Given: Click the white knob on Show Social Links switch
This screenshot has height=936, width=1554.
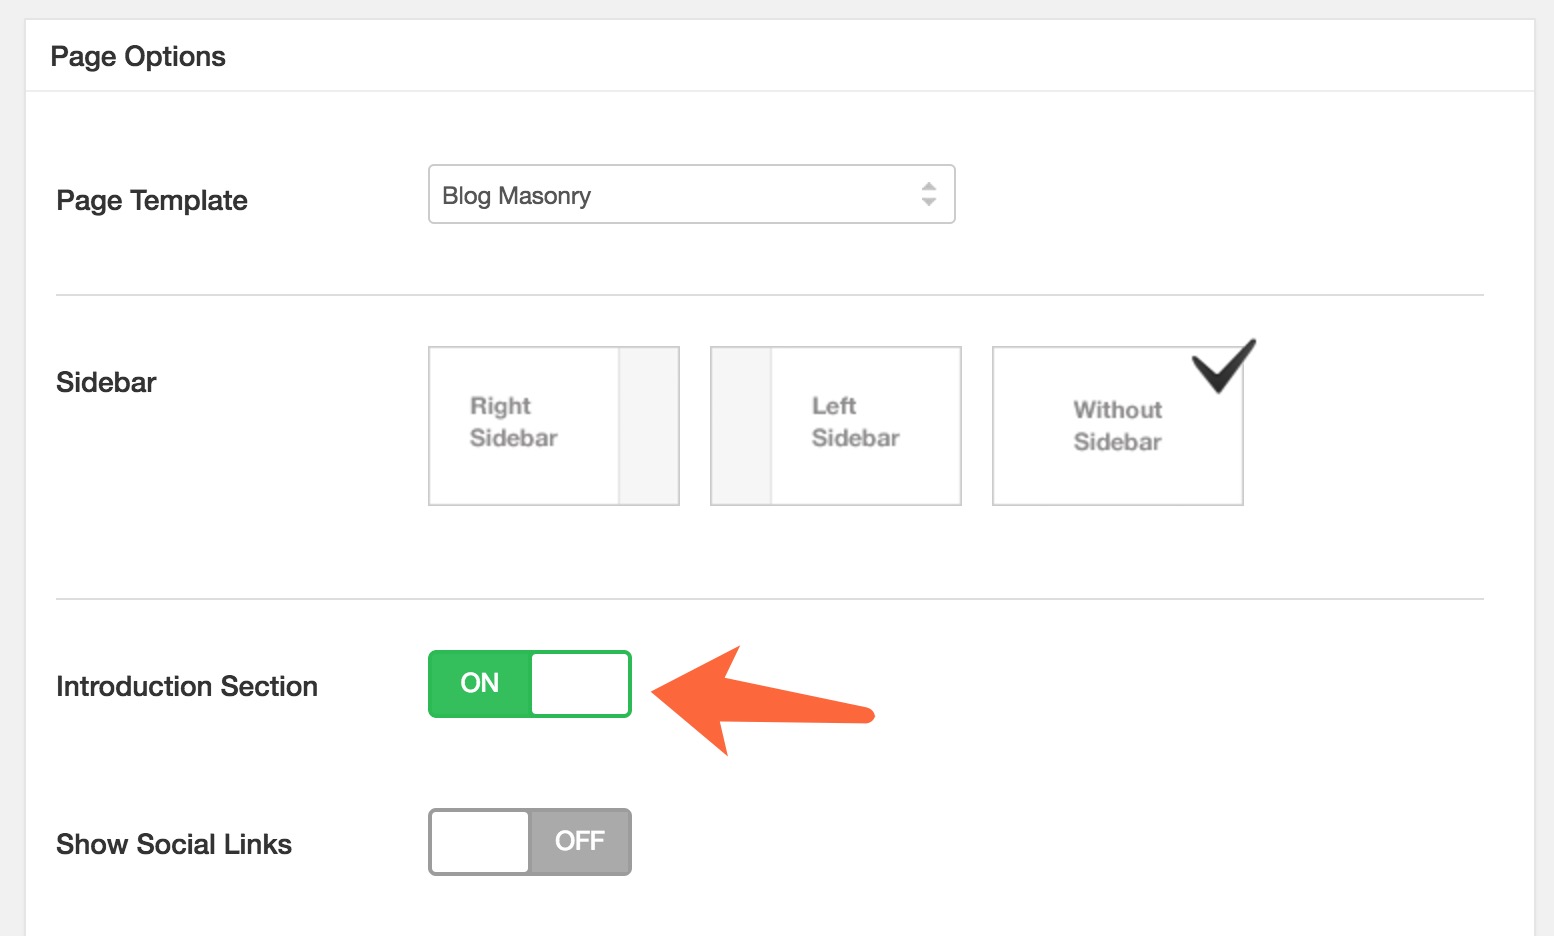Looking at the screenshot, I should (x=480, y=842).
